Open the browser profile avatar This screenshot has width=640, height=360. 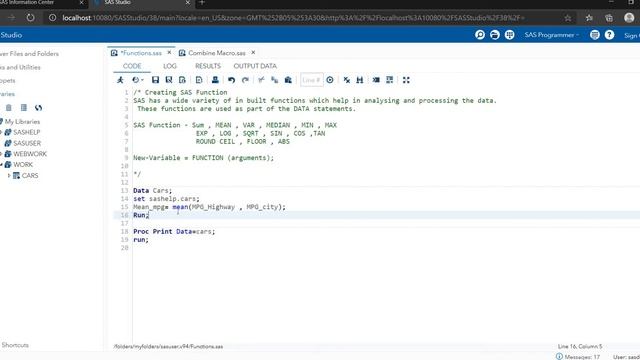629,18
